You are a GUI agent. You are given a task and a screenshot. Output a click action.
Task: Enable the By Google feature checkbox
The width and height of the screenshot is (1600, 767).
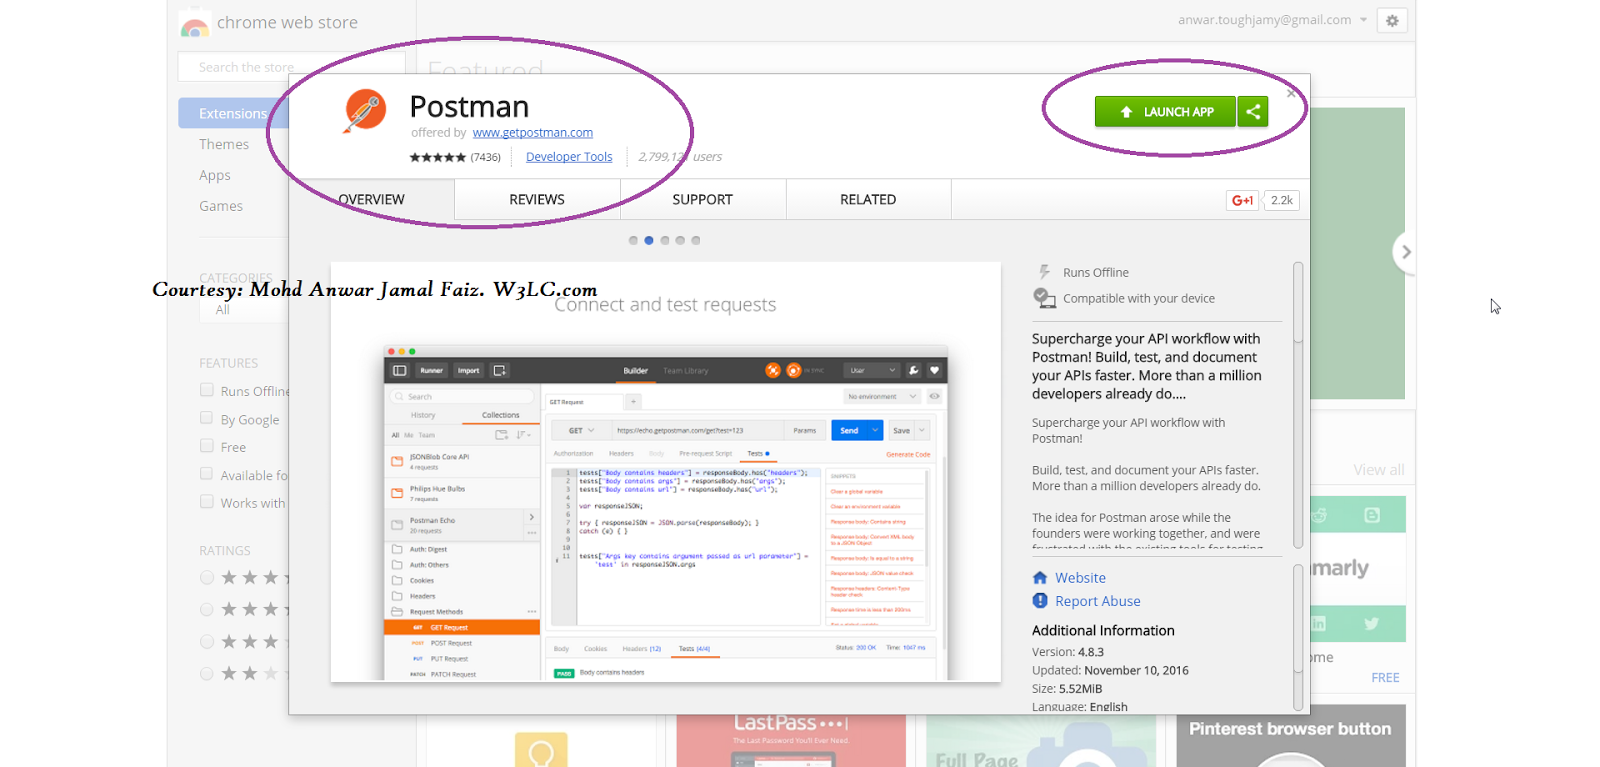207,418
